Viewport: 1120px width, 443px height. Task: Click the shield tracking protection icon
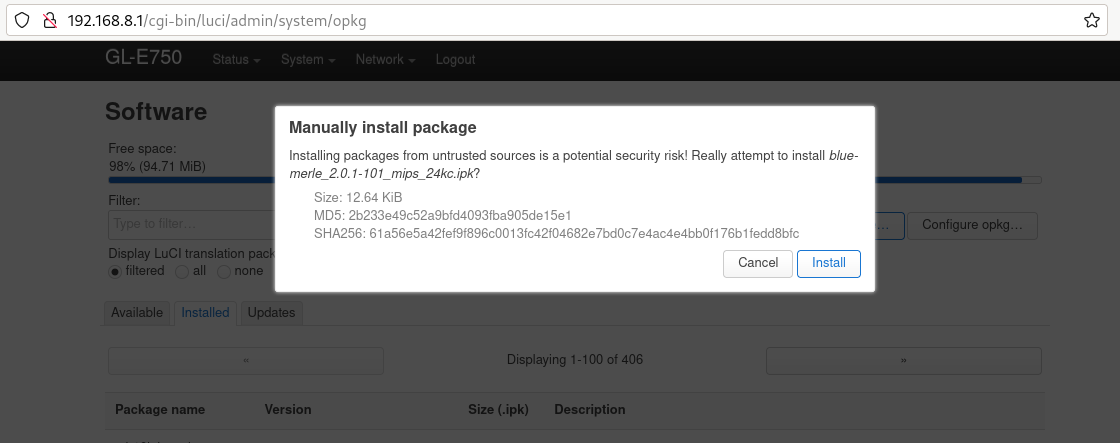[22, 20]
